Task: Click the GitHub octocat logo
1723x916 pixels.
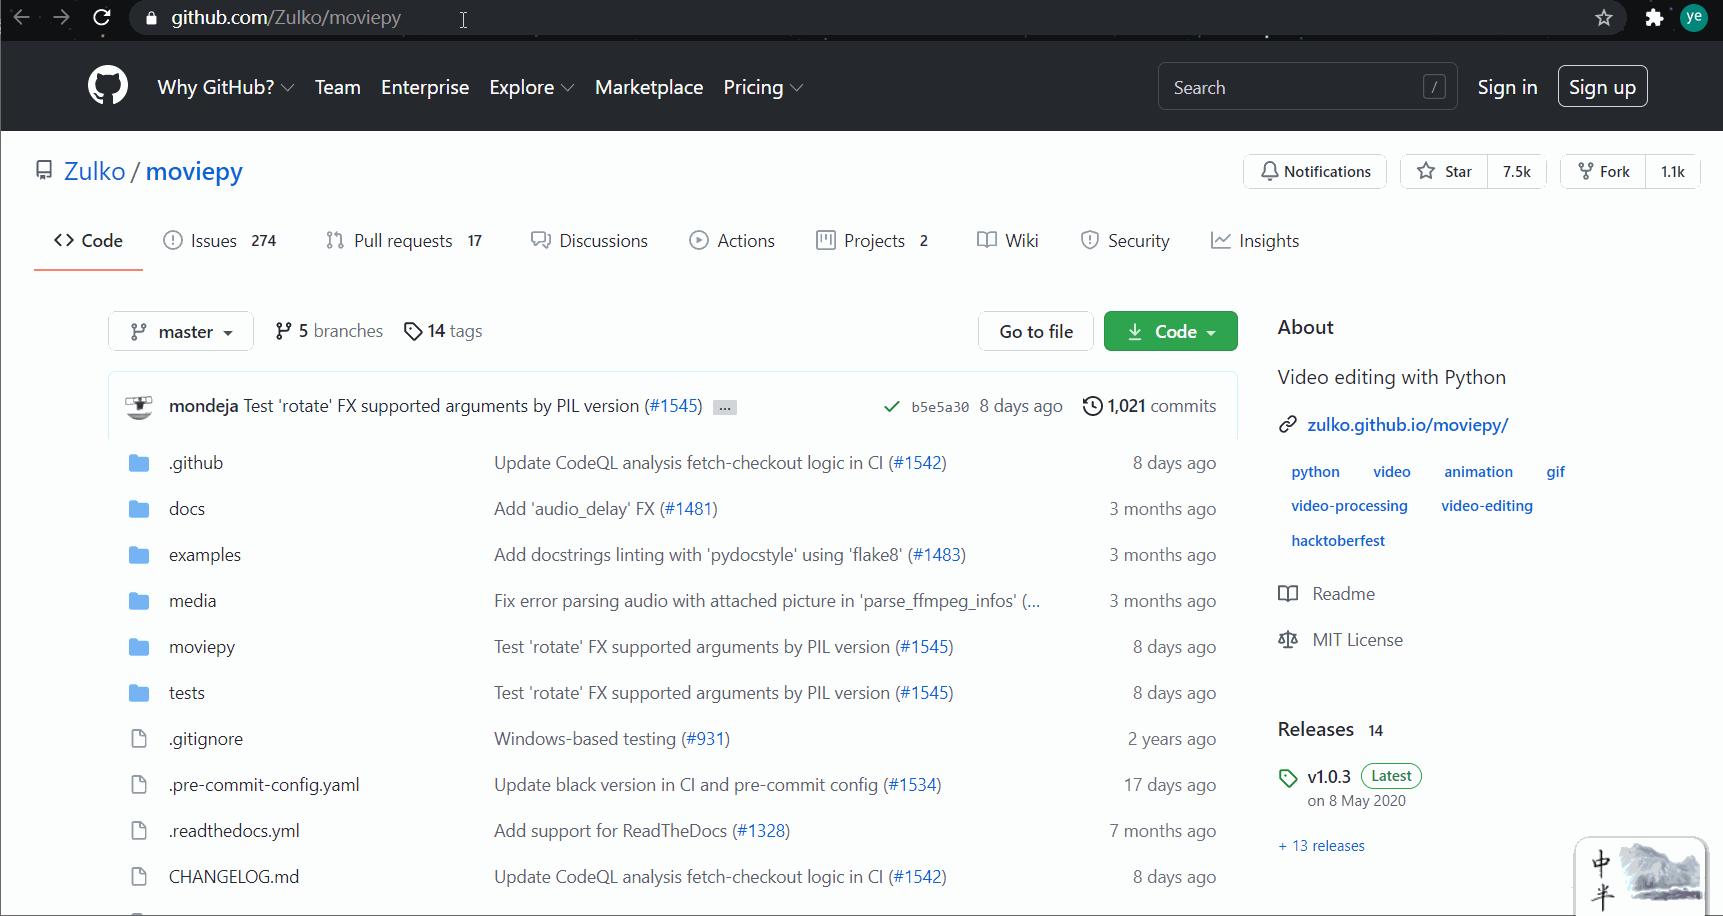Action: click(x=108, y=87)
